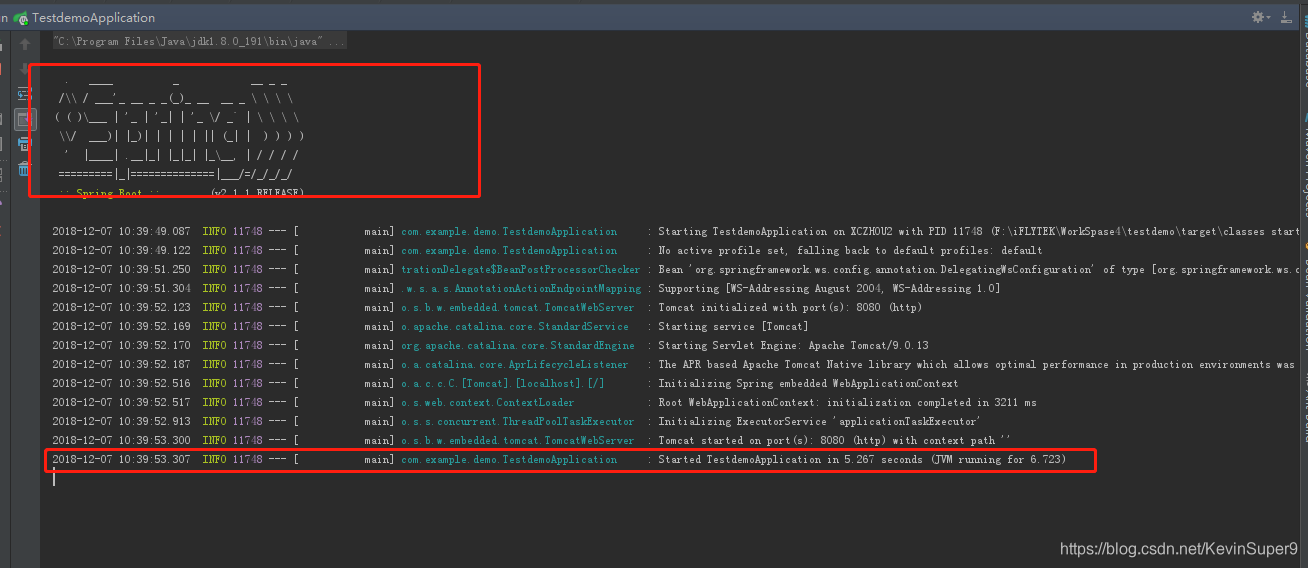Click 'trationDelegate$BeanPostProcessorChecker' logger name
1308x568 pixels.
[520, 270]
